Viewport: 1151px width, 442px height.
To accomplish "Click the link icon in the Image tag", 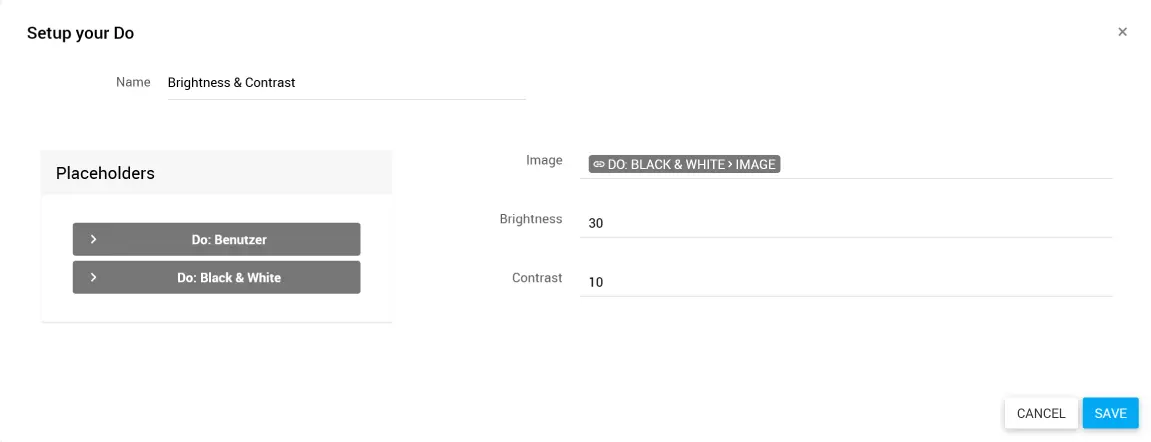I will 599,164.
